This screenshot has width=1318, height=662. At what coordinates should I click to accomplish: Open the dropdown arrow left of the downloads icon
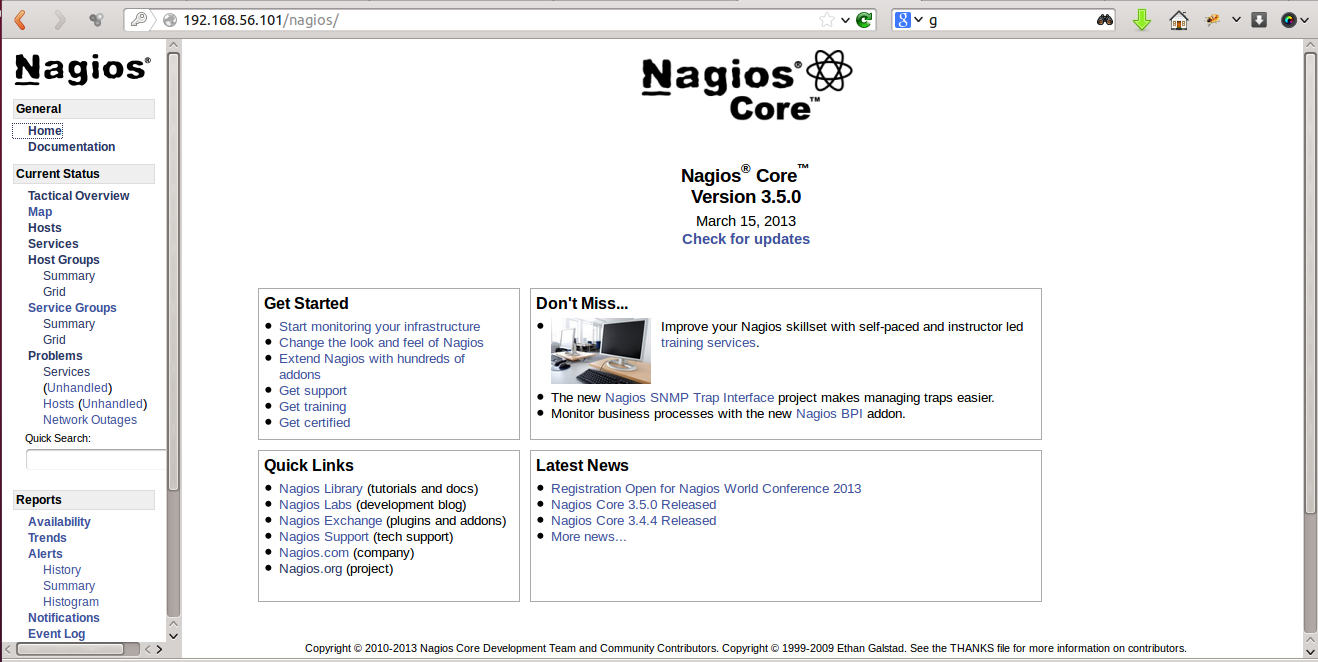coord(1236,20)
